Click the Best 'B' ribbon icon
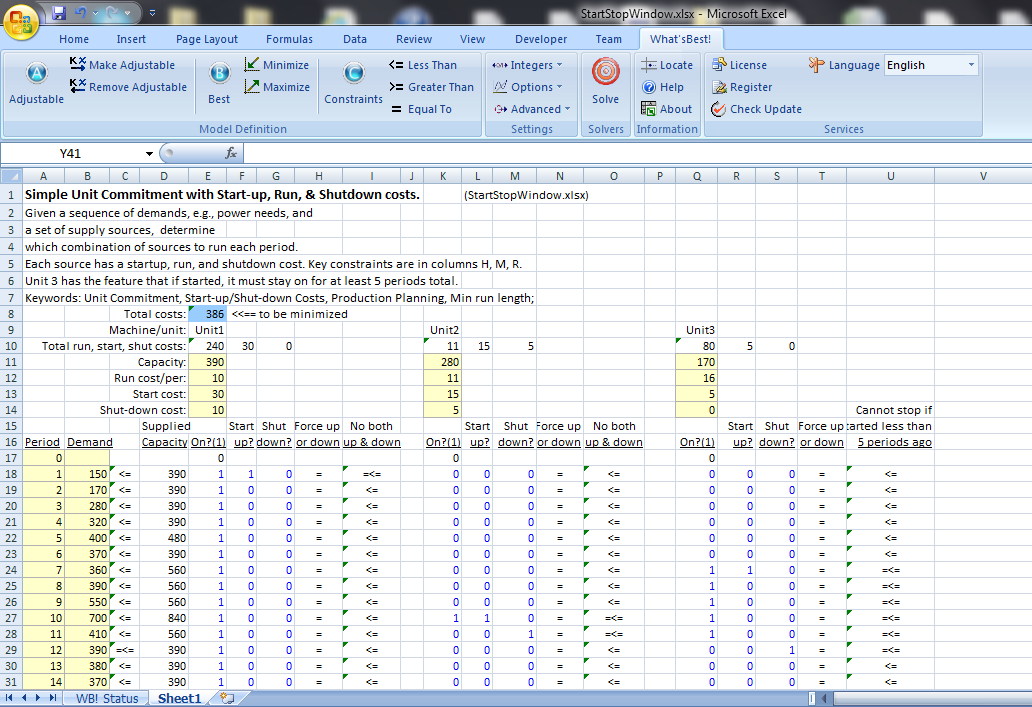Image resolution: width=1032 pixels, height=707 pixels. coord(219,73)
